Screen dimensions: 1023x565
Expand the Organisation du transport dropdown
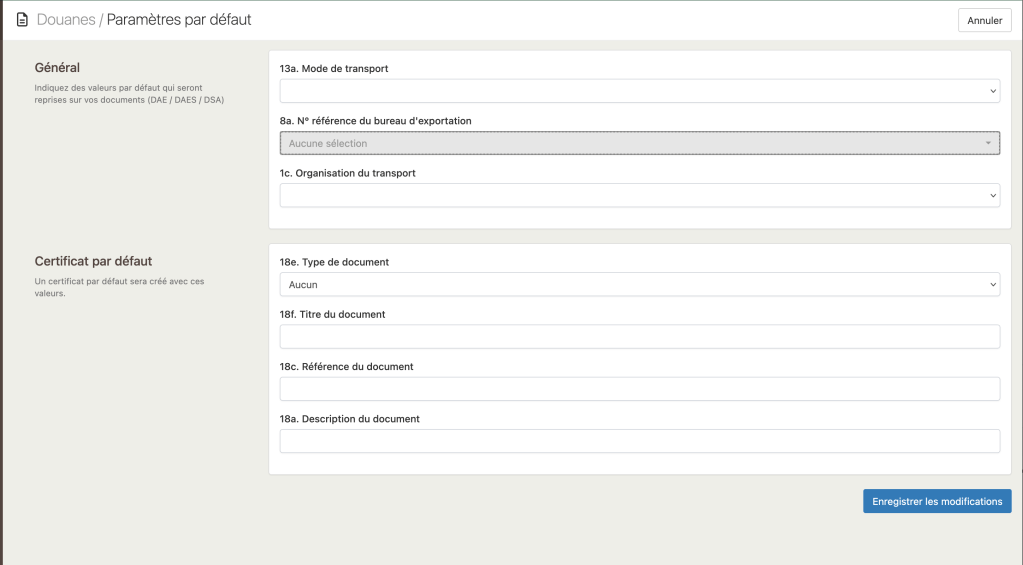tap(639, 195)
